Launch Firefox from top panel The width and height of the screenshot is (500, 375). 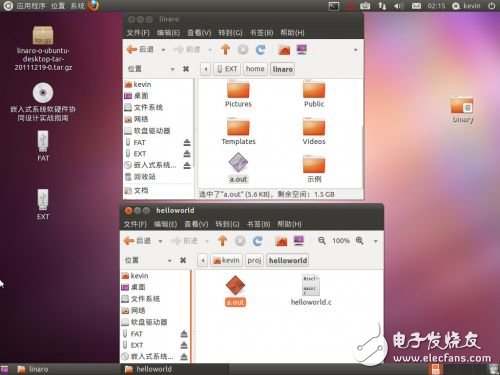pos(94,6)
